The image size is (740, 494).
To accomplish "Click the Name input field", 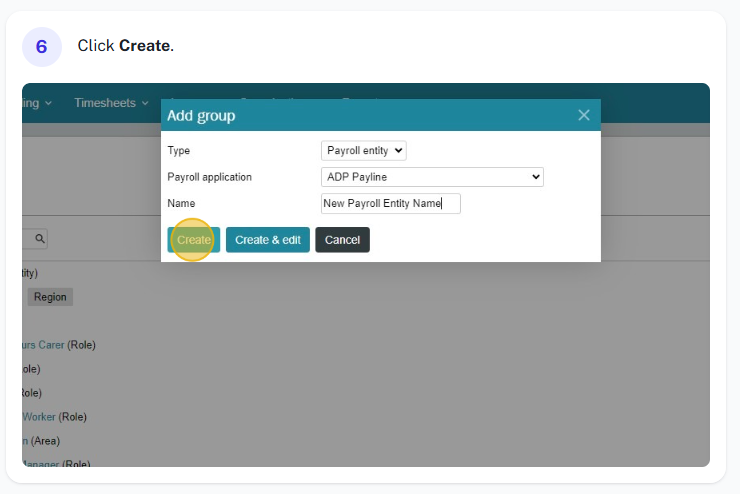I will tap(391, 203).
